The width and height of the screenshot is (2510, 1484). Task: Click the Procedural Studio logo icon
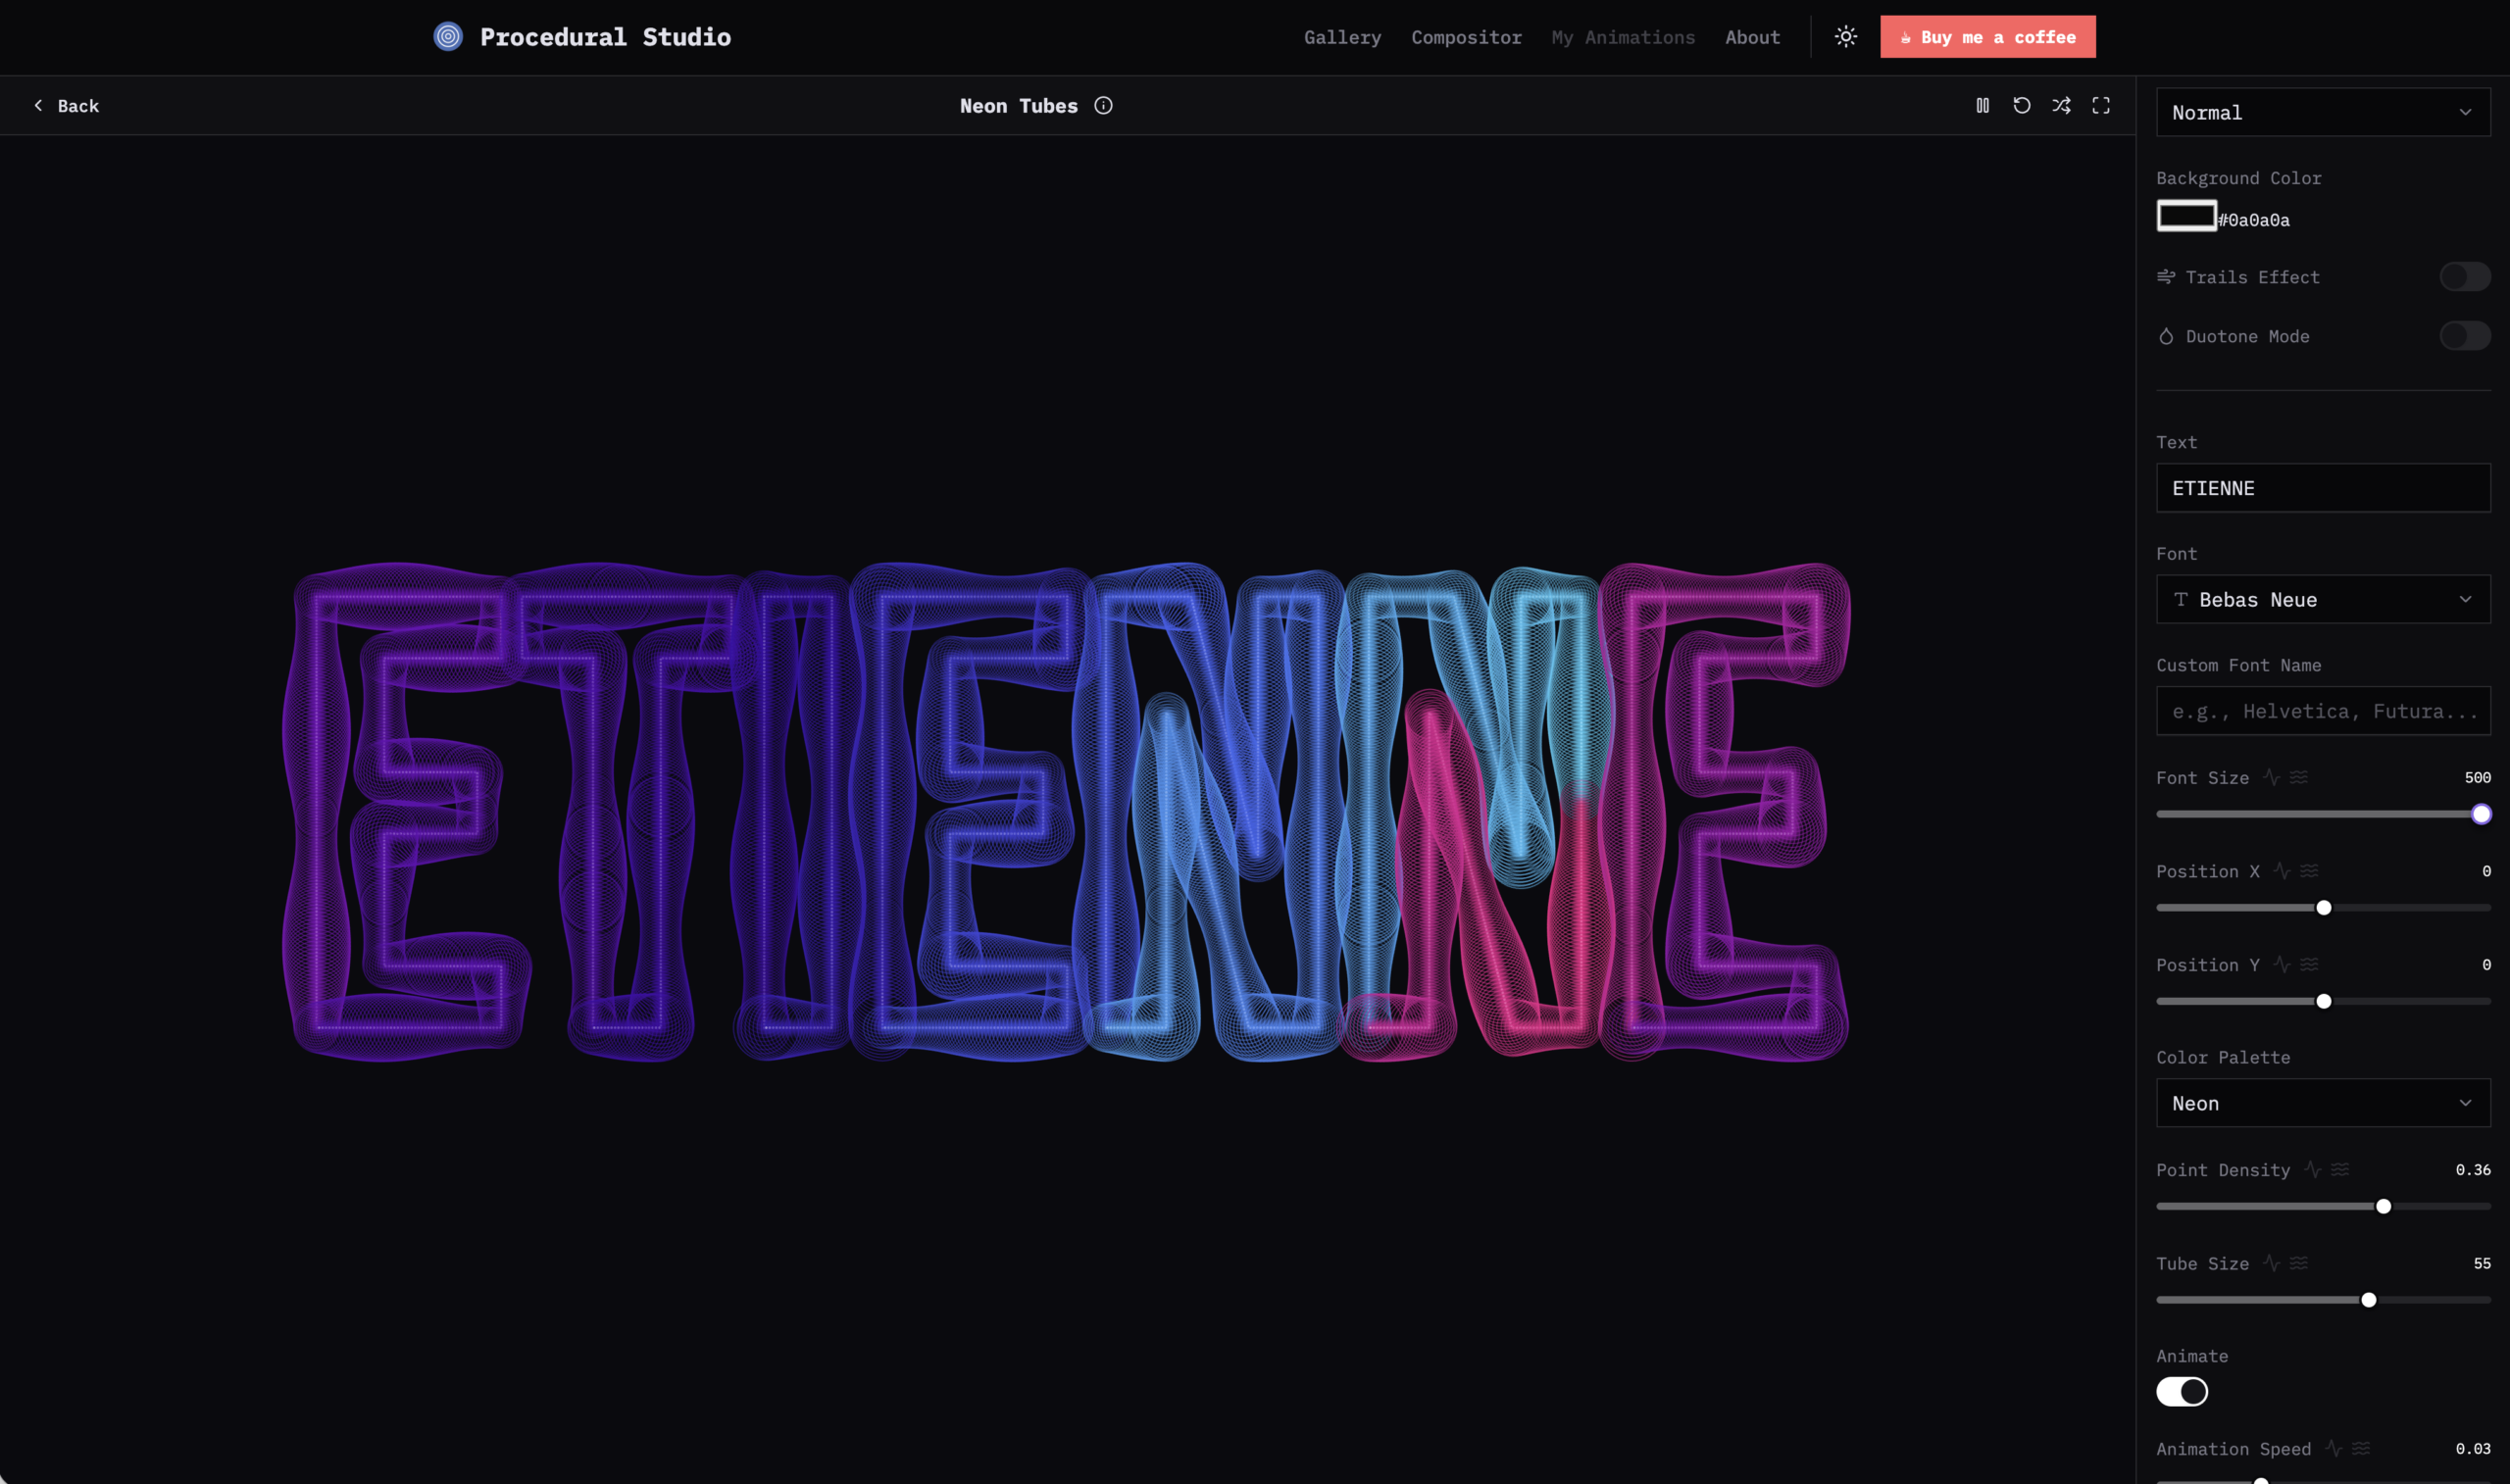pos(448,37)
